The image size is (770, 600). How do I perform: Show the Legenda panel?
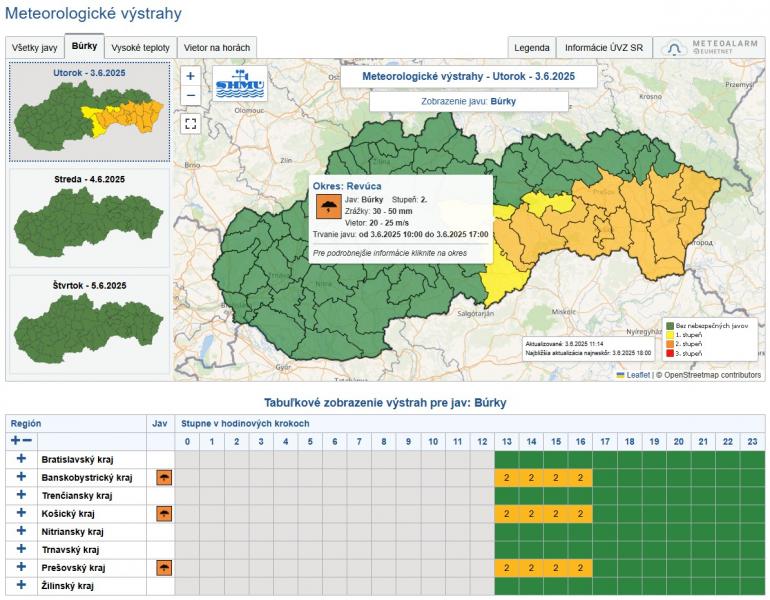pos(532,48)
